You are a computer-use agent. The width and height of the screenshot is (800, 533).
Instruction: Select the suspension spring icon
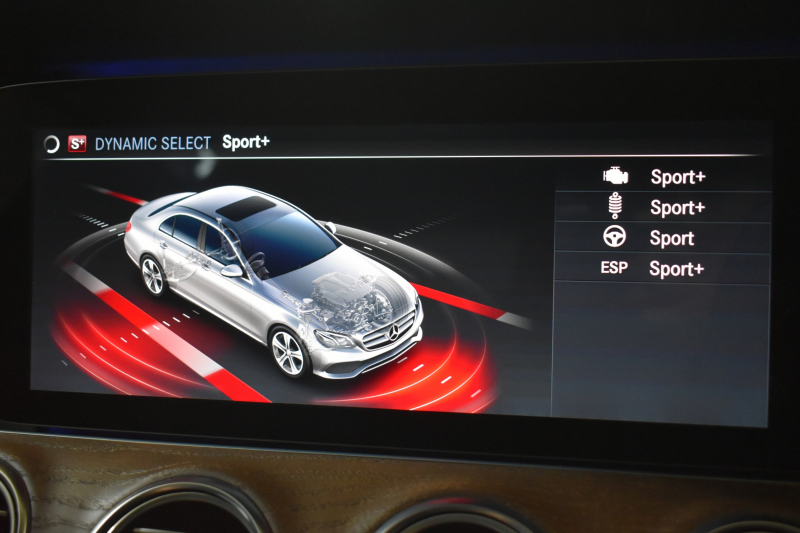click(x=615, y=207)
